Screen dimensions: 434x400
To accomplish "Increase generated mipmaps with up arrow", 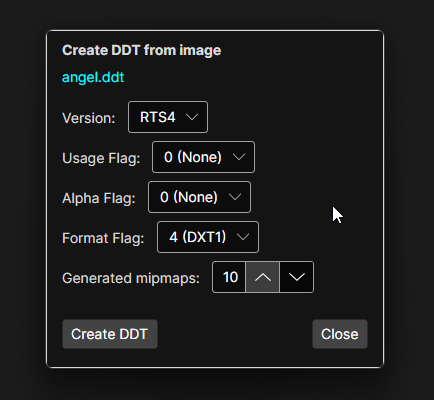I will coord(263,277).
